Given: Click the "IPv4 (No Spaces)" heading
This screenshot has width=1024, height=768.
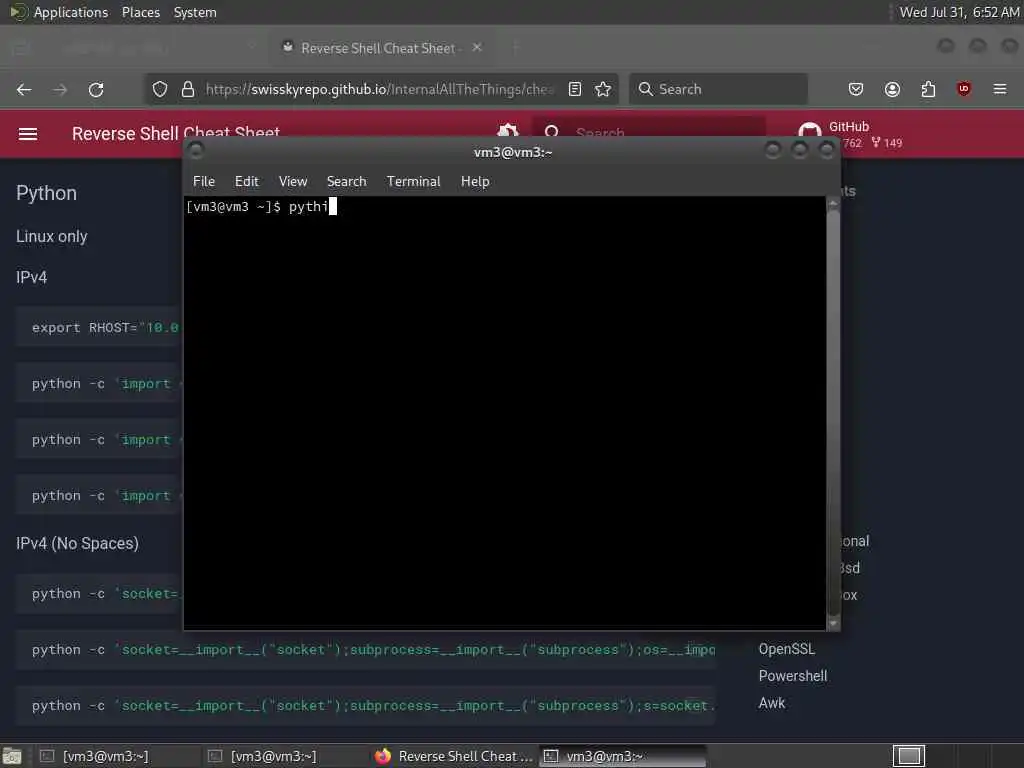Looking at the screenshot, I should tap(77, 543).
